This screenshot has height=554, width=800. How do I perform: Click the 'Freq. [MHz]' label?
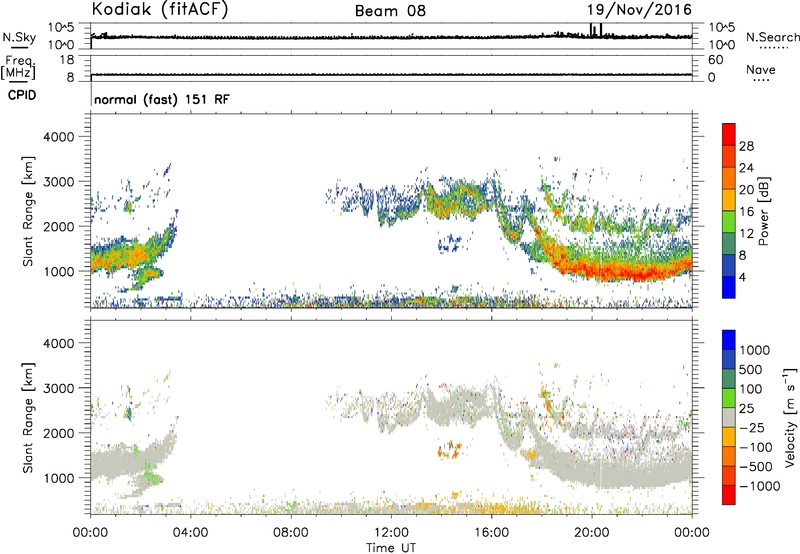pyautogui.click(x=19, y=67)
